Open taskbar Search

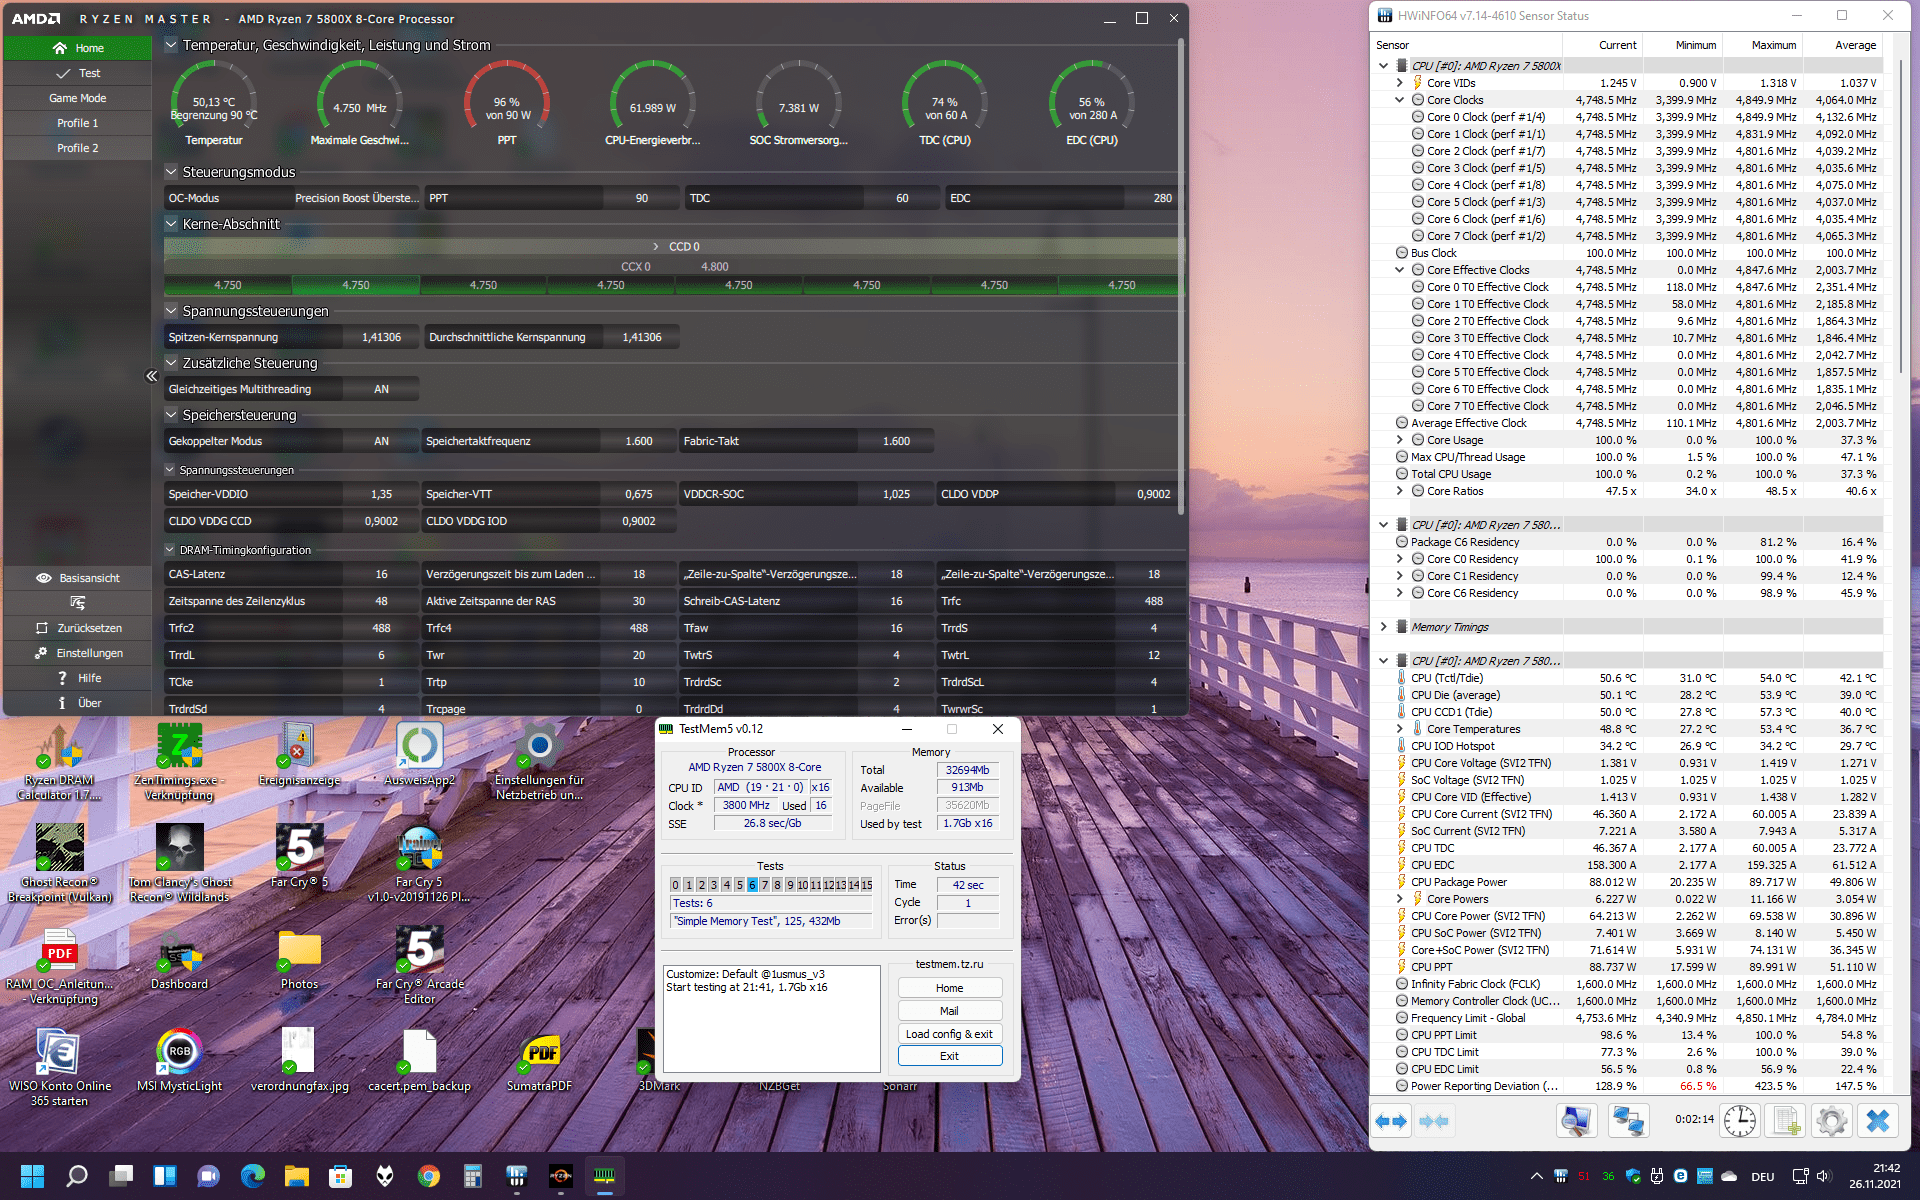[77, 1176]
